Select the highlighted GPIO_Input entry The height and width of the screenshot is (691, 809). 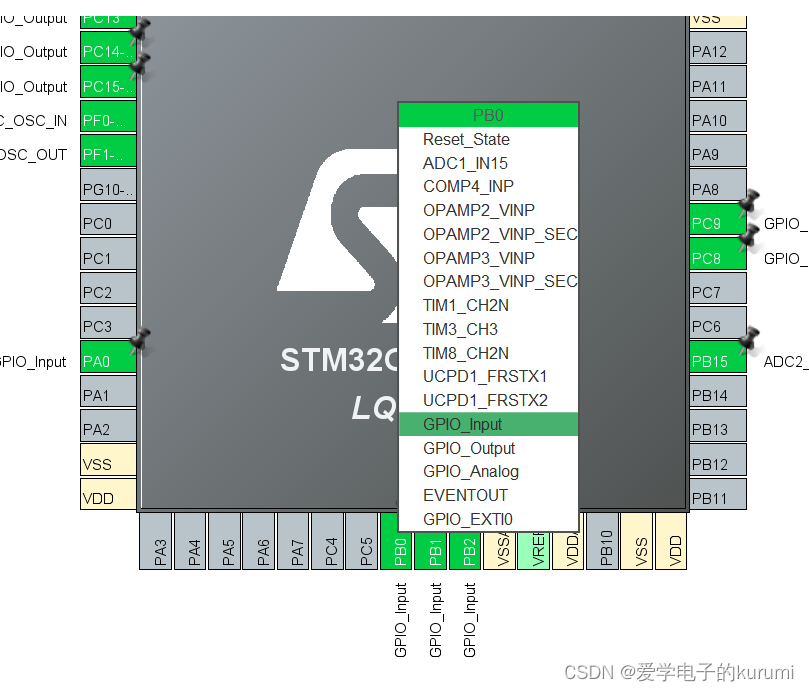point(462,424)
